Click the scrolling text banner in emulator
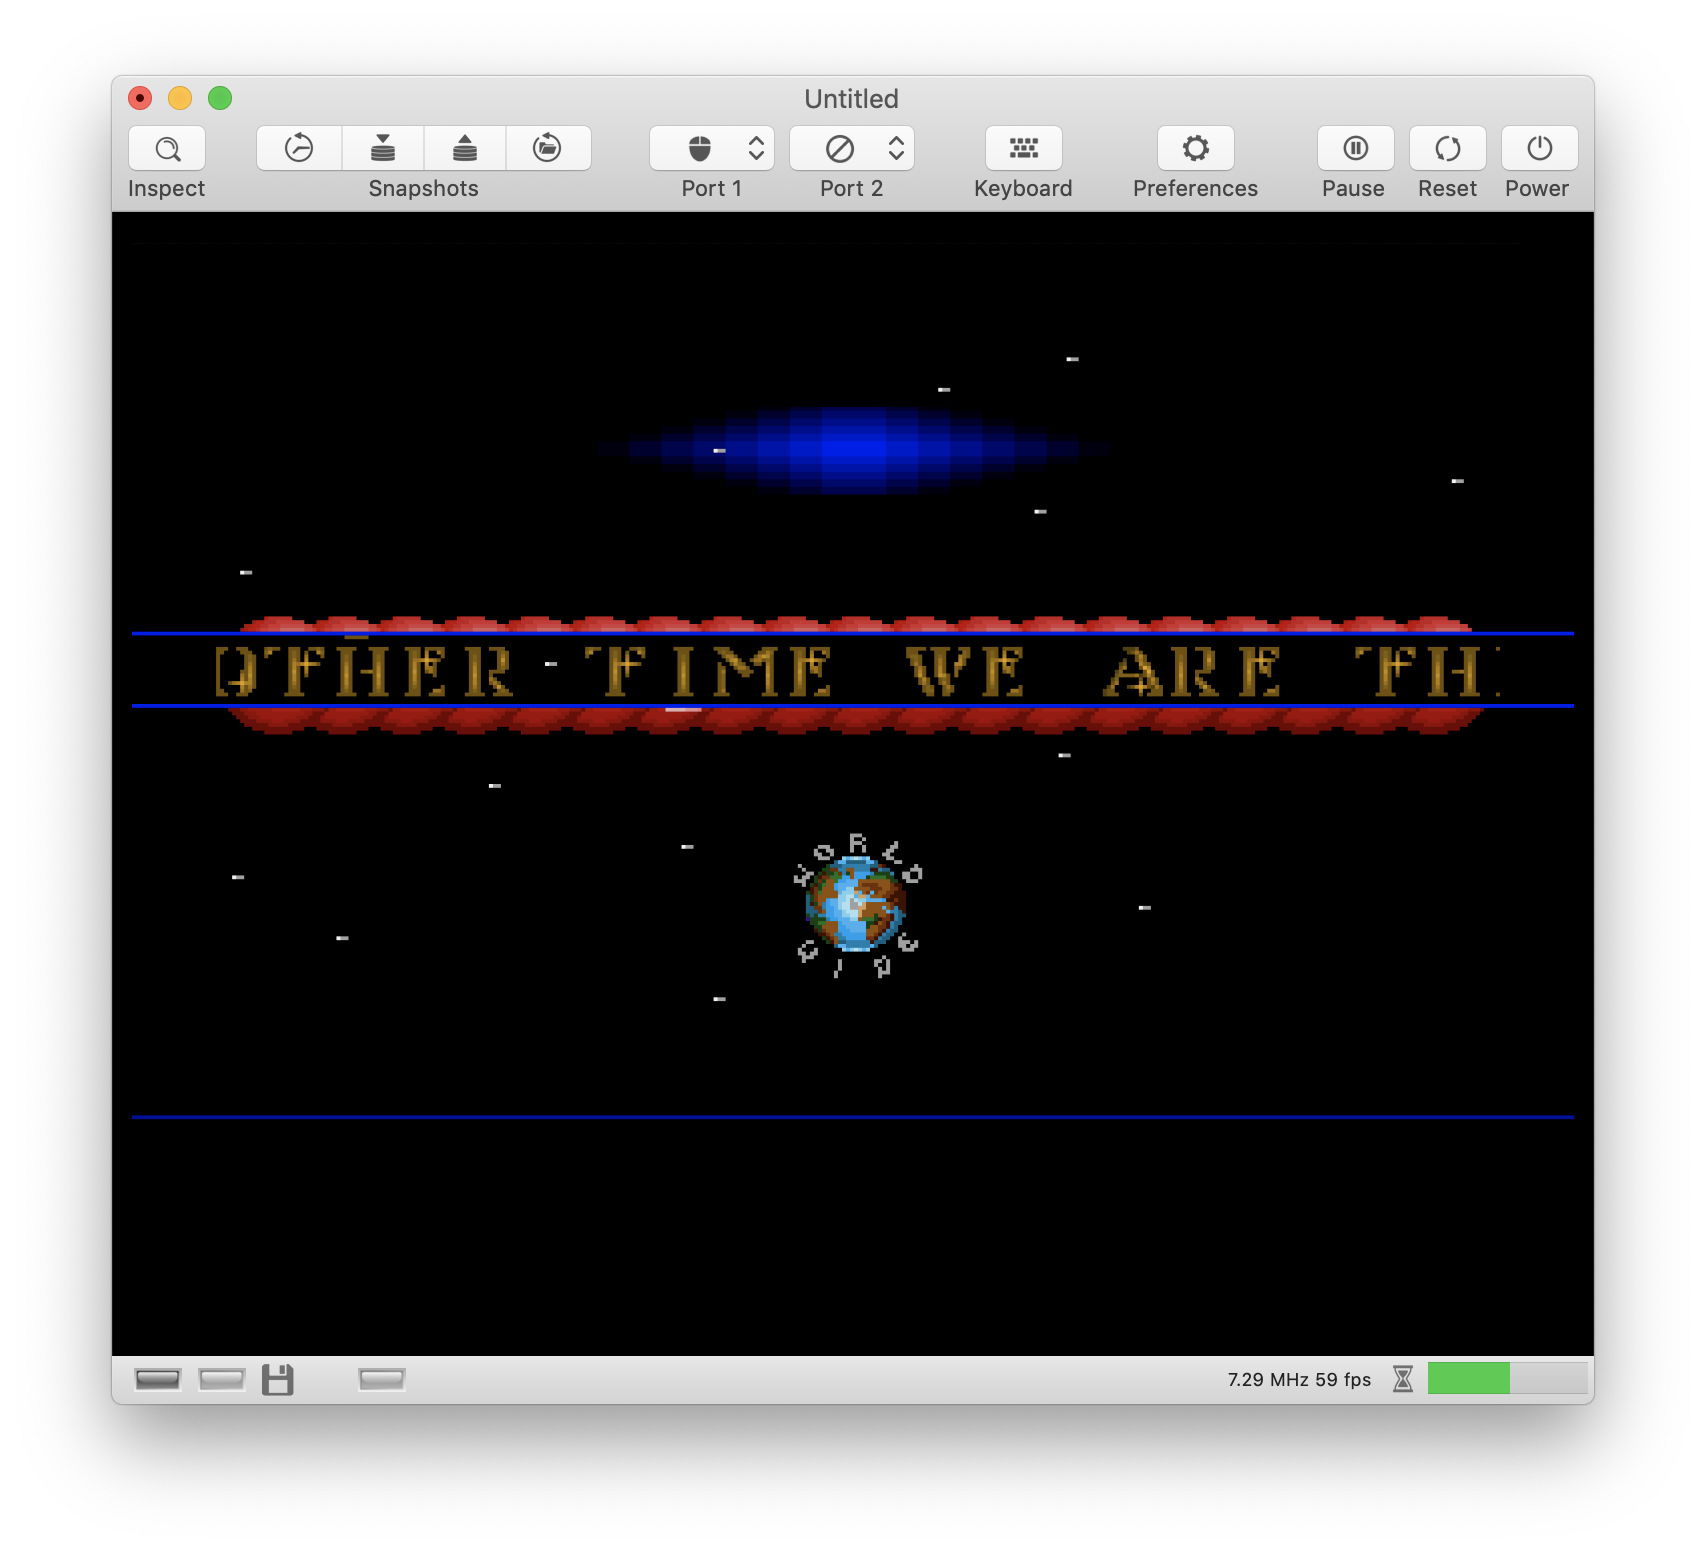 tap(855, 671)
